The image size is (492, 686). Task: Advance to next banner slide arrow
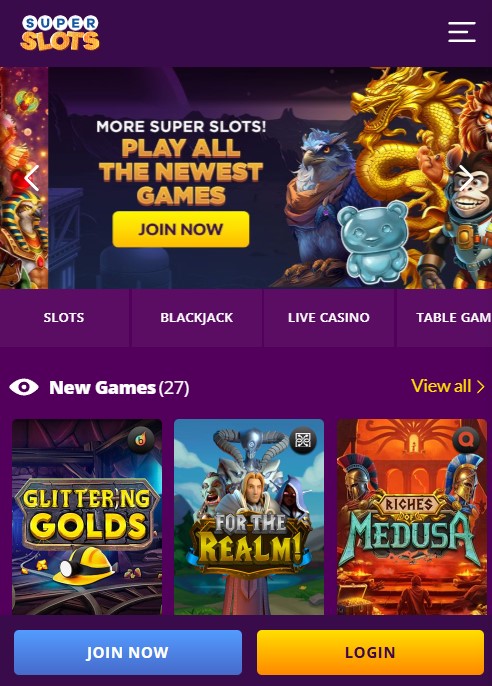(465, 178)
